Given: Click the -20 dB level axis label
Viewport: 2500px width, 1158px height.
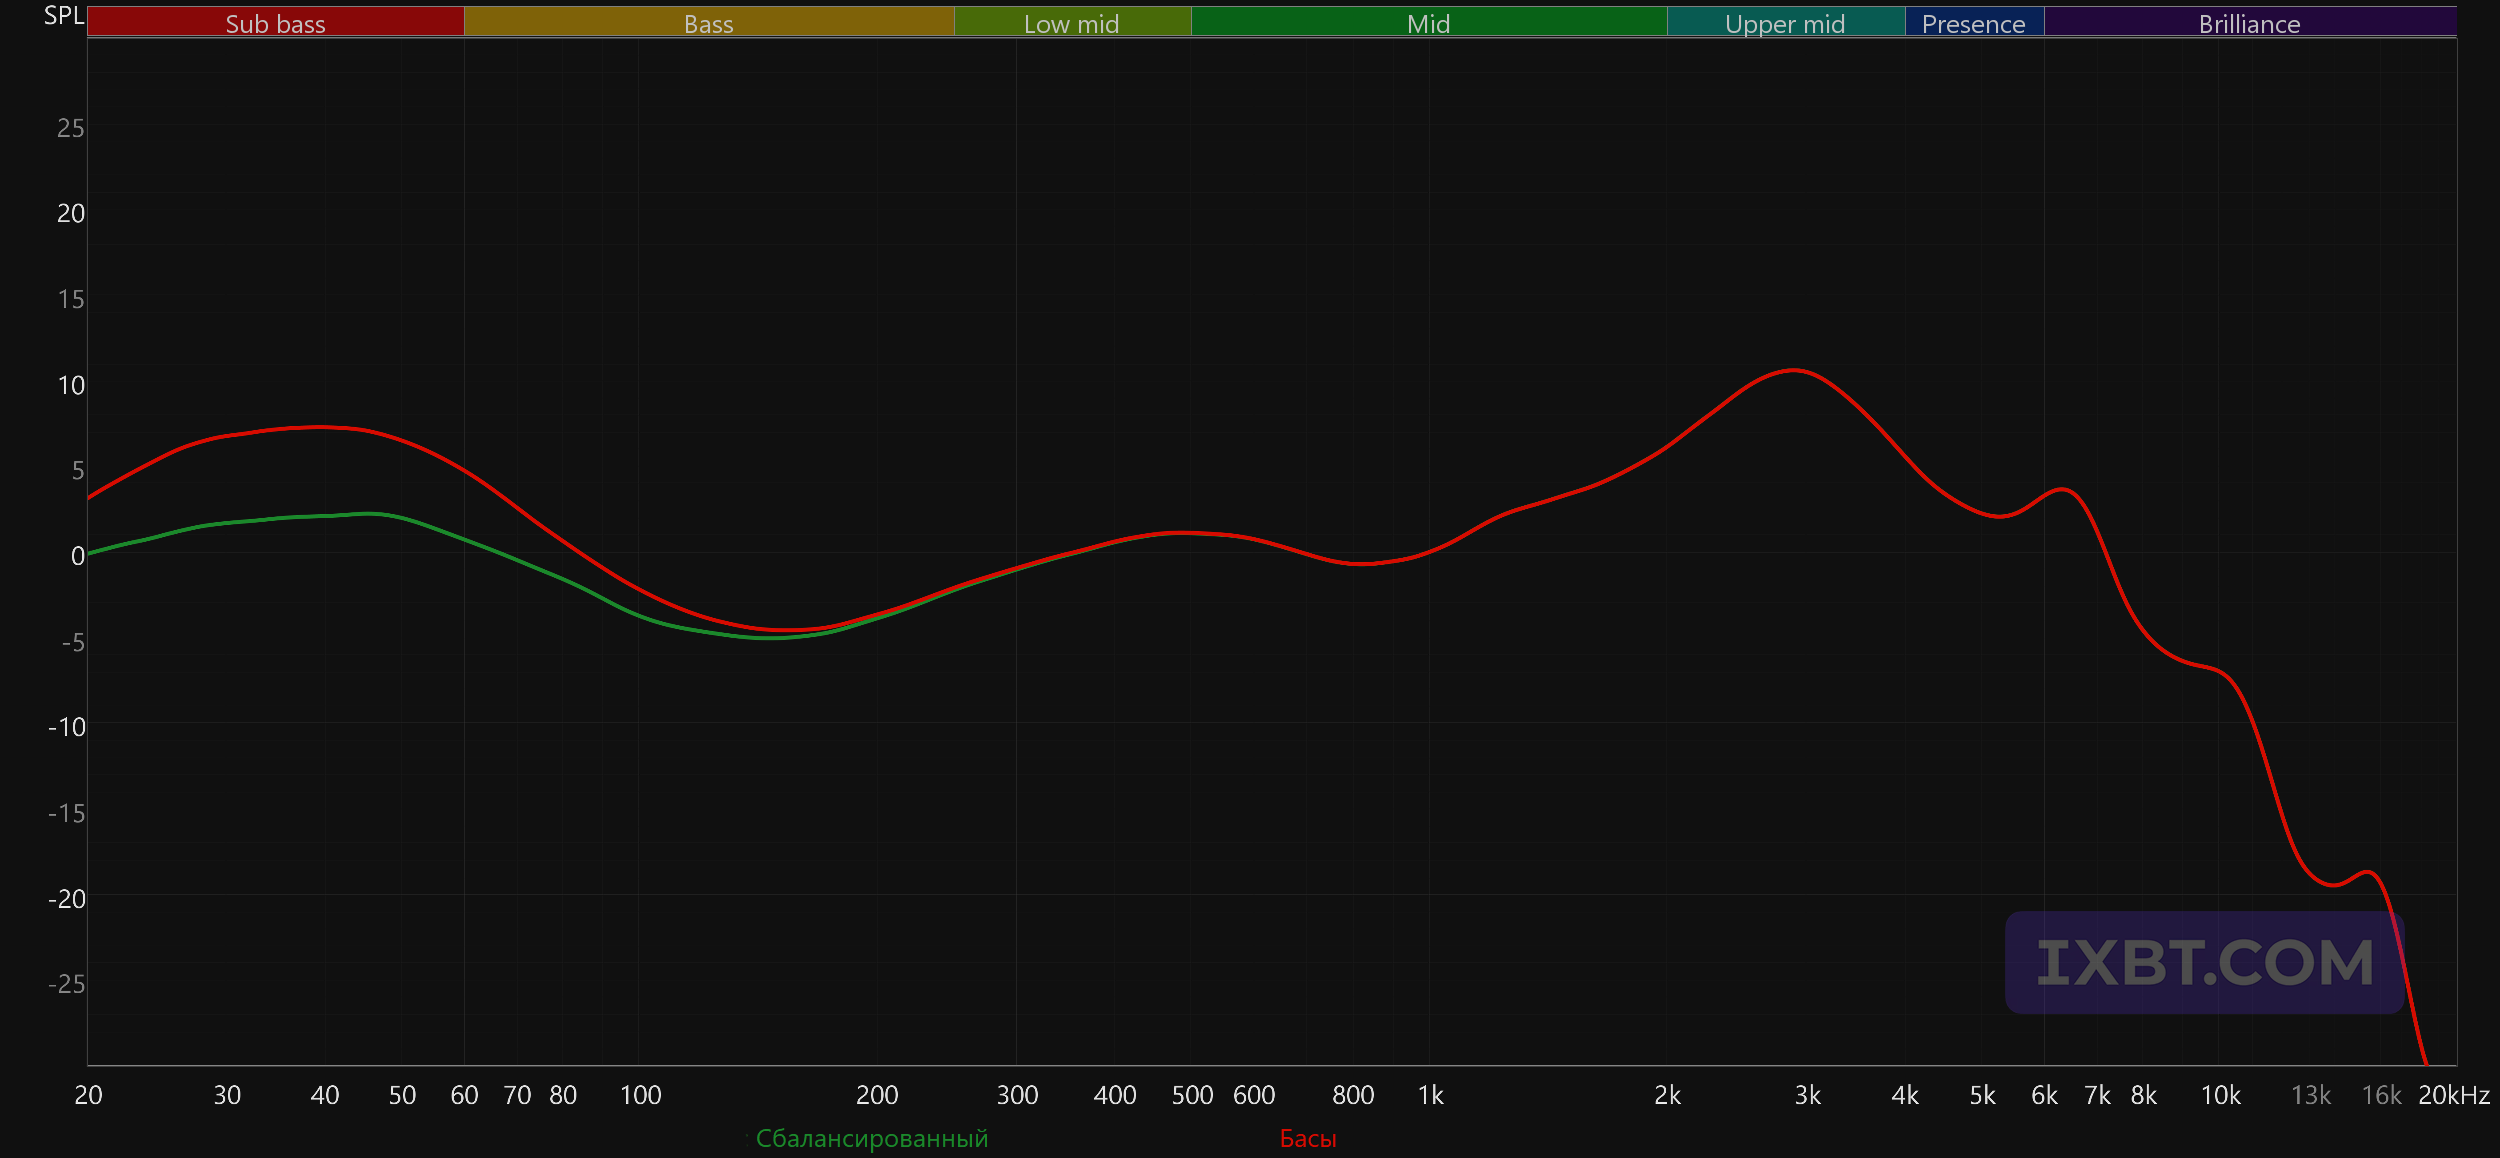Looking at the screenshot, I should [x=67, y=898].
